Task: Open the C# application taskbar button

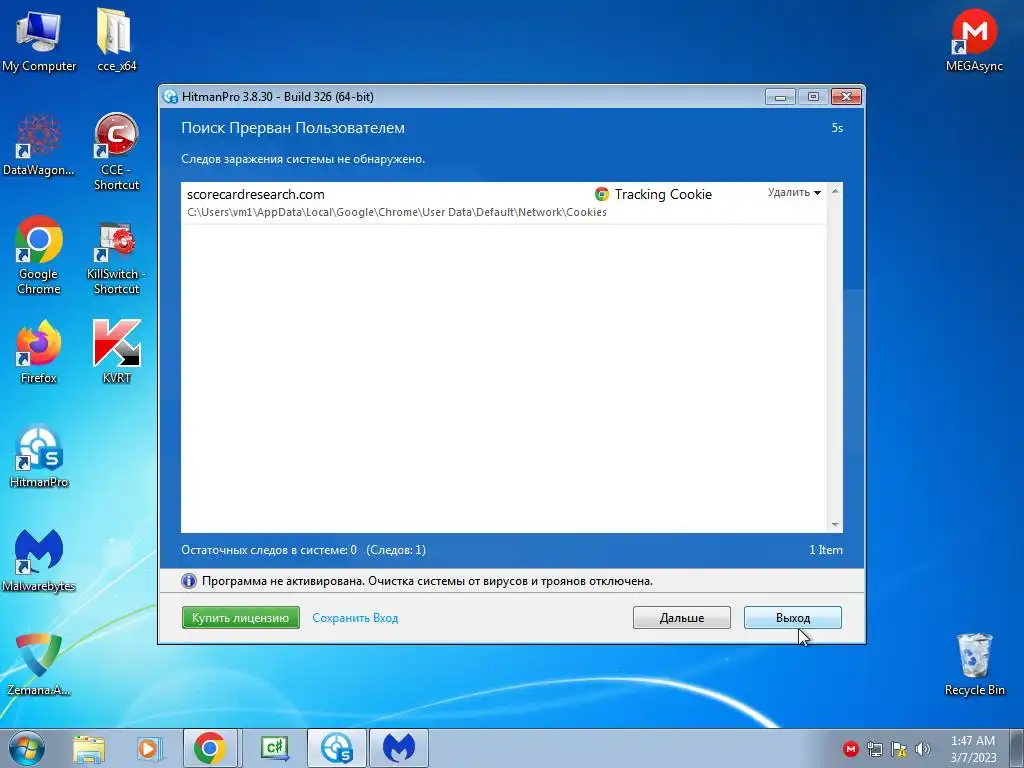Action: (275, 748)
